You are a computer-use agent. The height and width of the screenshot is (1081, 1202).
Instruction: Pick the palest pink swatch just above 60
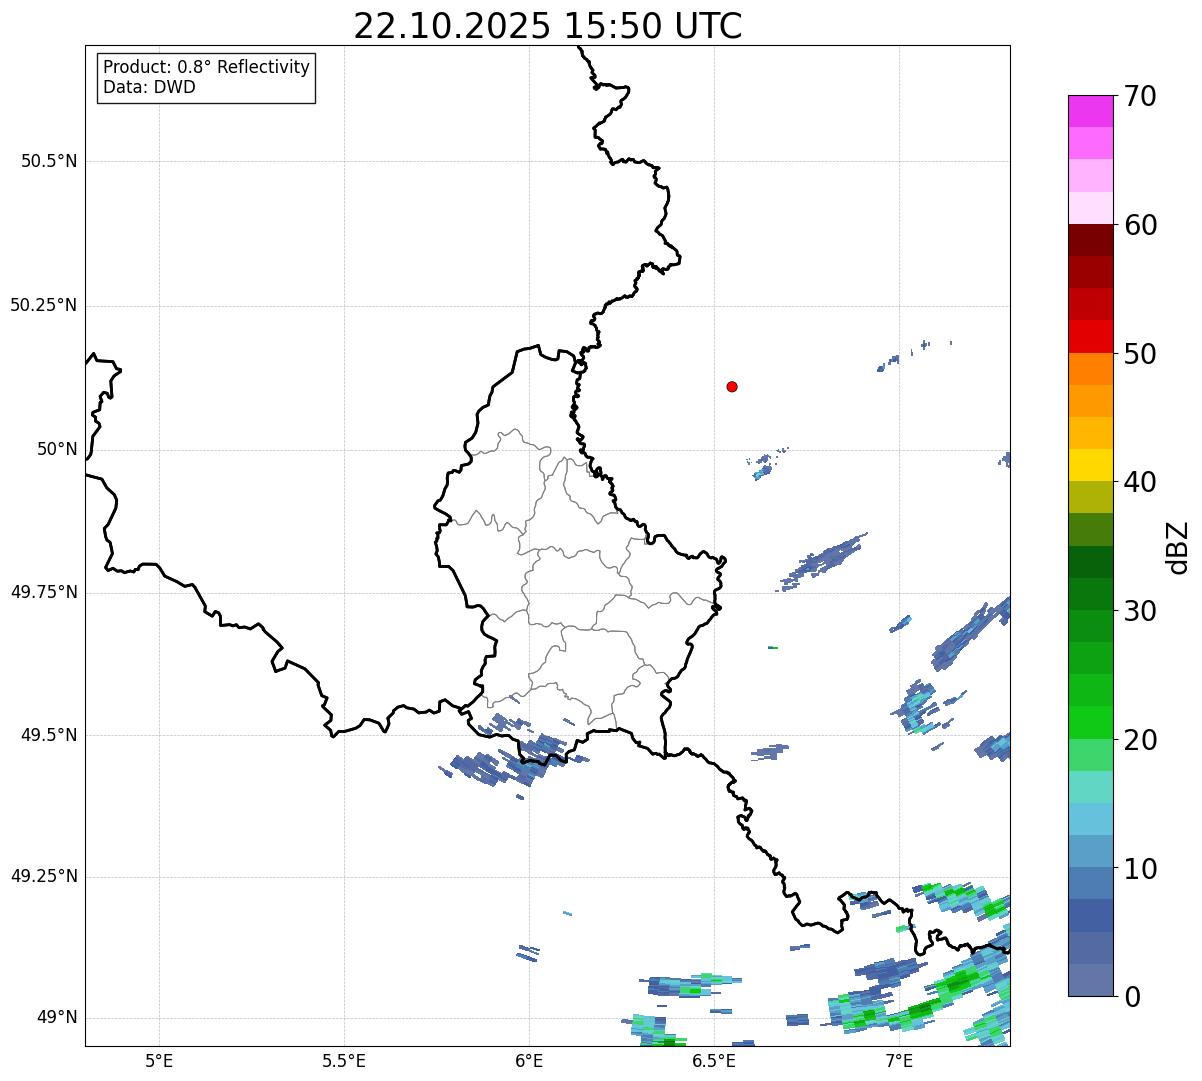click(x=1090, y=208)
